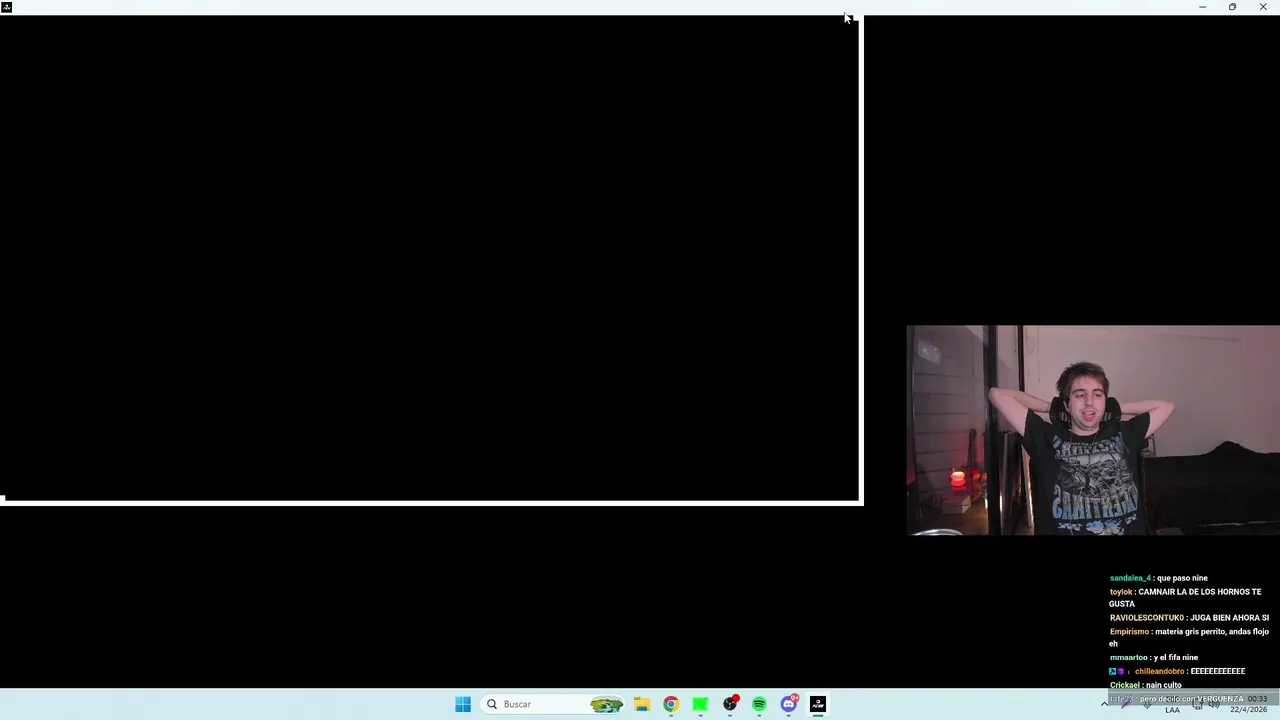This screenshot has height=720, width=1280.
Task: Click the chat message 'nain culto'
Action: point(1163,685)
